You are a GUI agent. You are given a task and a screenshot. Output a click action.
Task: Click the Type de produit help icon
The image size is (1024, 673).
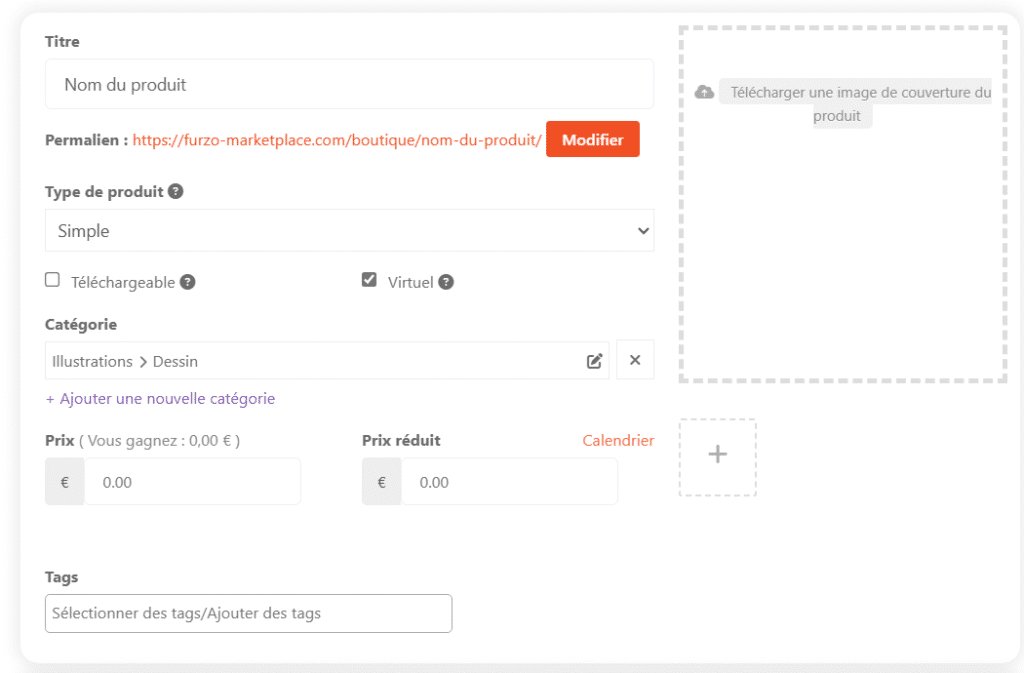click(x=175, y=191)
